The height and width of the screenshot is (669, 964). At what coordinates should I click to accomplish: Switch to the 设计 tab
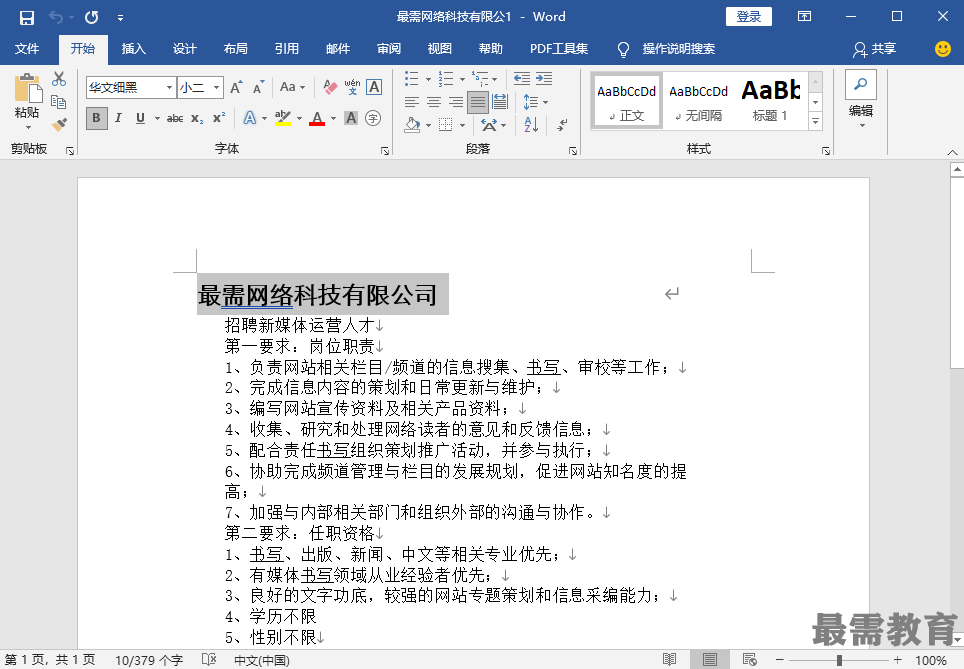tap(184, 49)
